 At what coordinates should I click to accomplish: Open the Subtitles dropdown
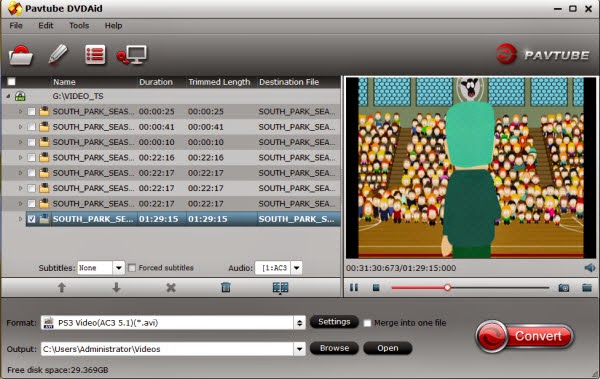tap(119, 268)
